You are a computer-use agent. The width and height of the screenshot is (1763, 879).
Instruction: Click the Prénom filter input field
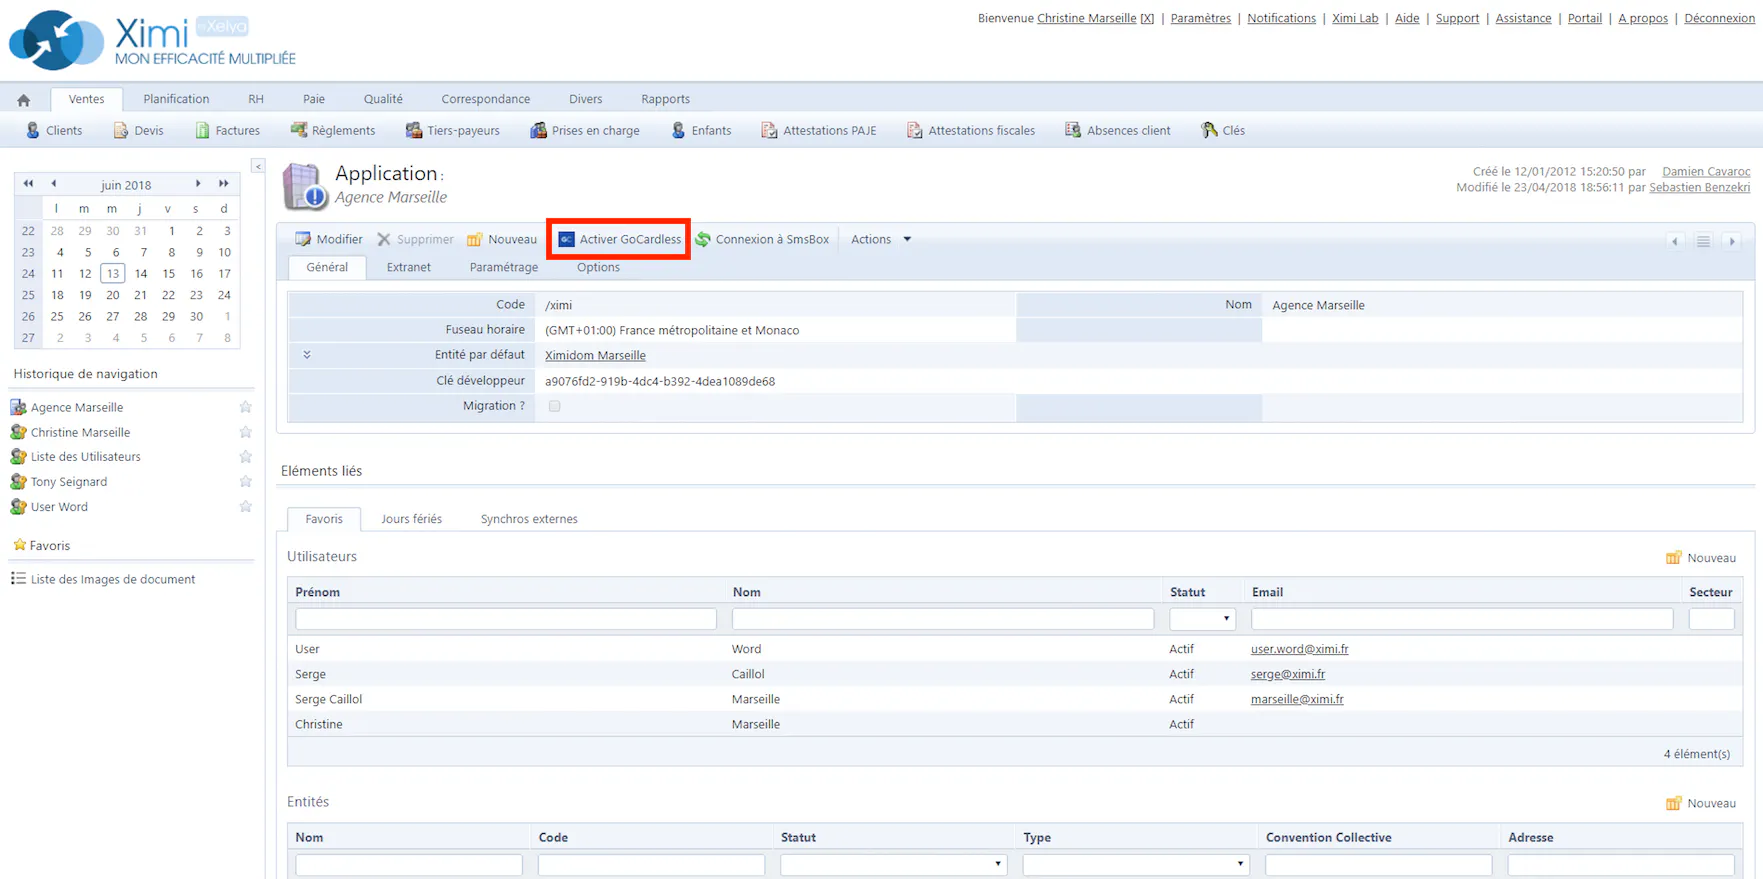click(x=505, y=619)
